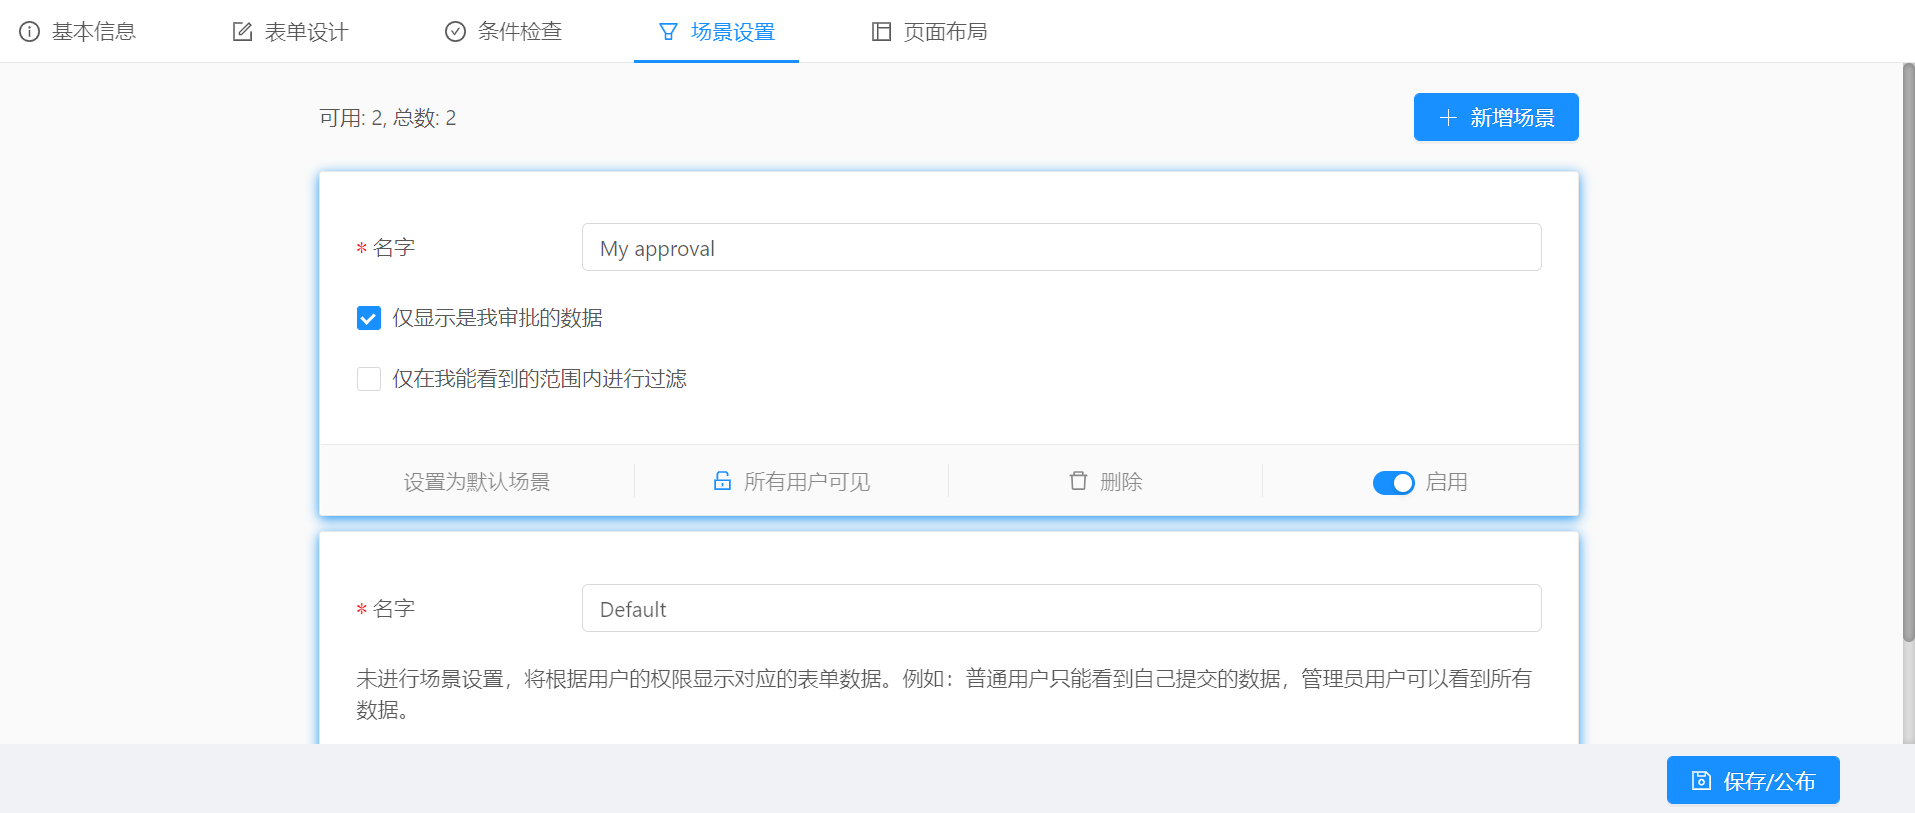This screenshot has width=1915, height=813.
Task: Click the funnel icon on 场景设置 tab
Action: tap(668, 32)
